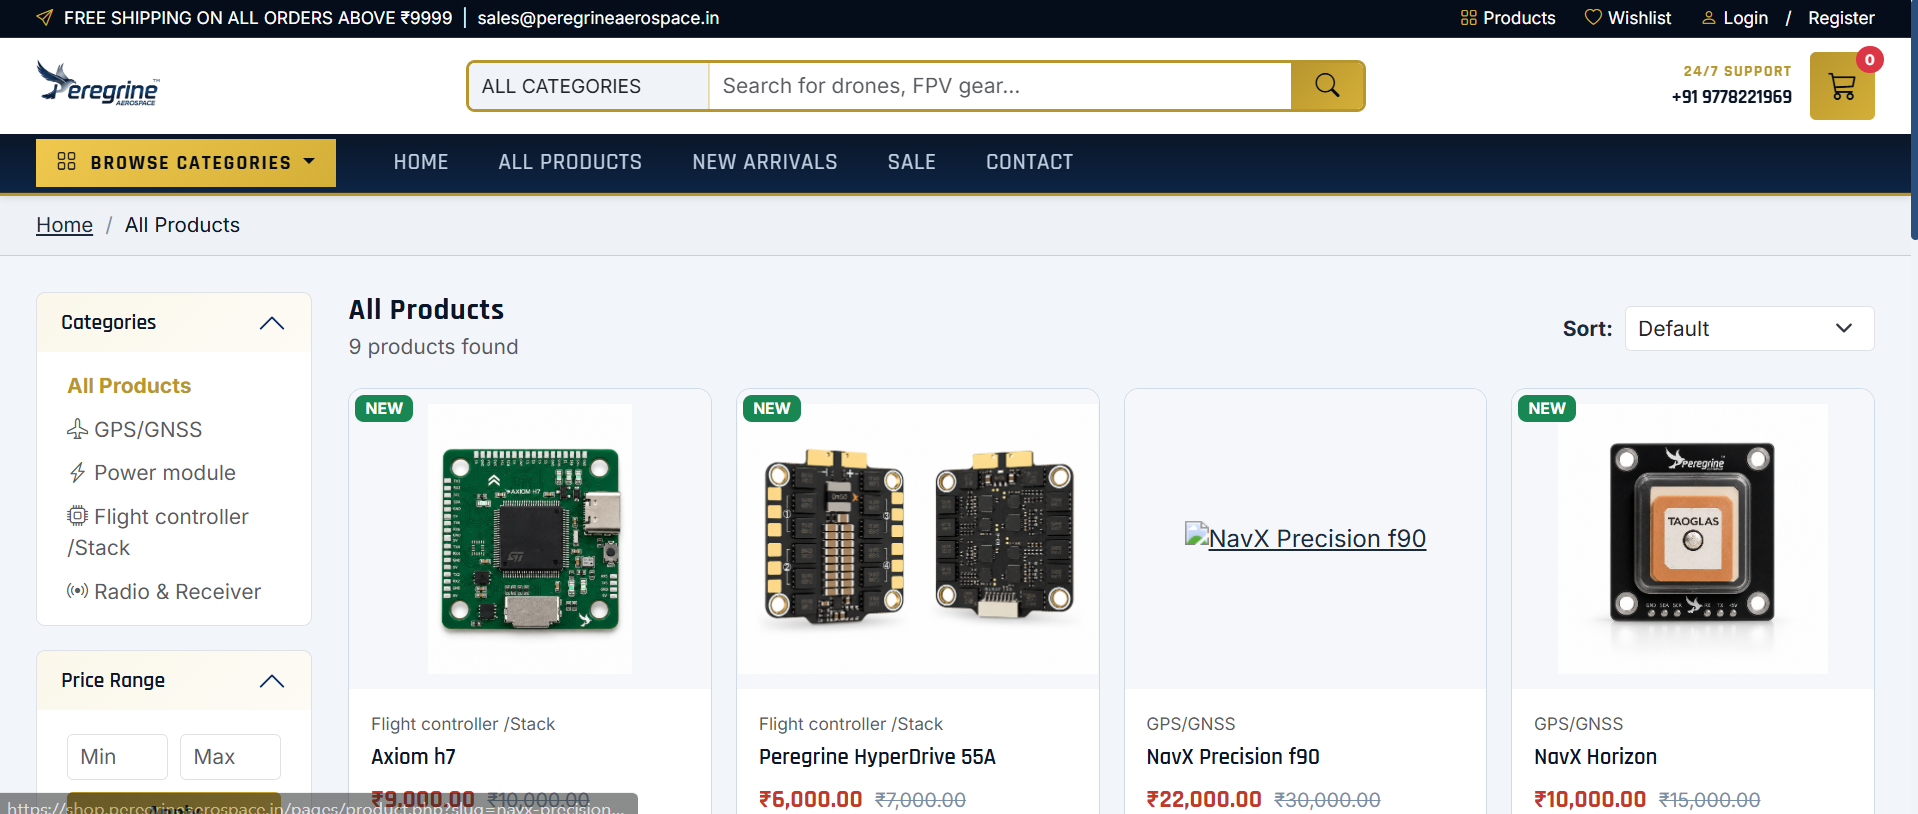Open the Peregrine HyperDrive 55A image
Screen dimensions: 1918x814
pyautogui.click(x=918, y=539)
